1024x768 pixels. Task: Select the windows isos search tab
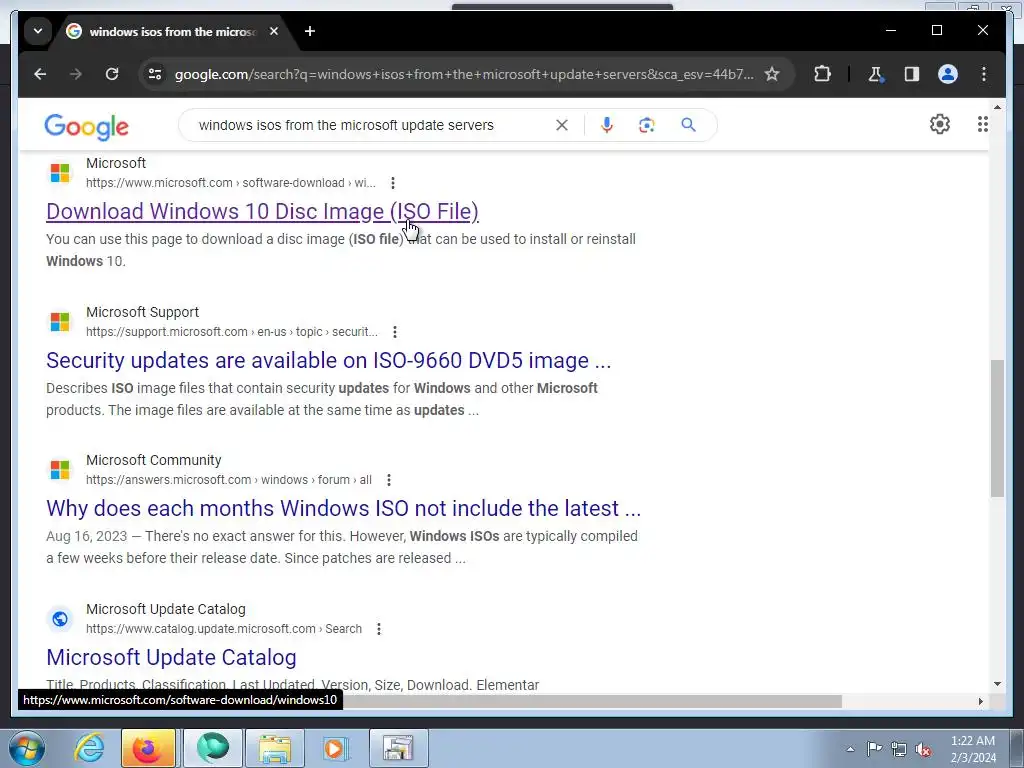click(x=173, y=31)
